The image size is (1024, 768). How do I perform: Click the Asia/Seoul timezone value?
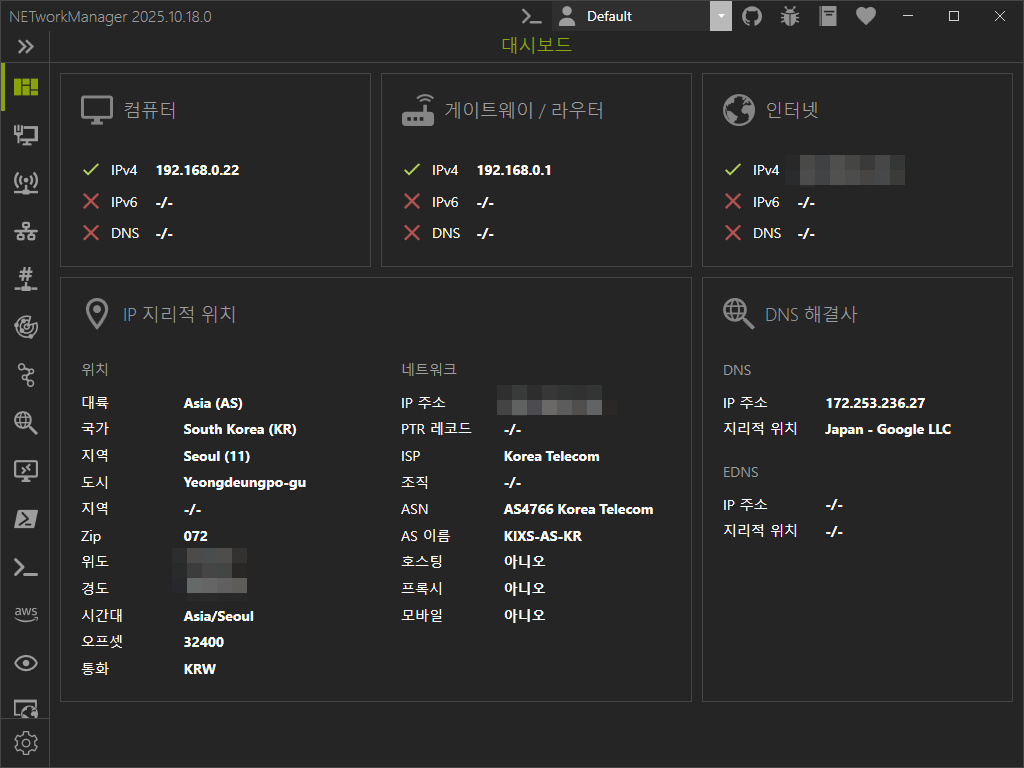(219, 616)
